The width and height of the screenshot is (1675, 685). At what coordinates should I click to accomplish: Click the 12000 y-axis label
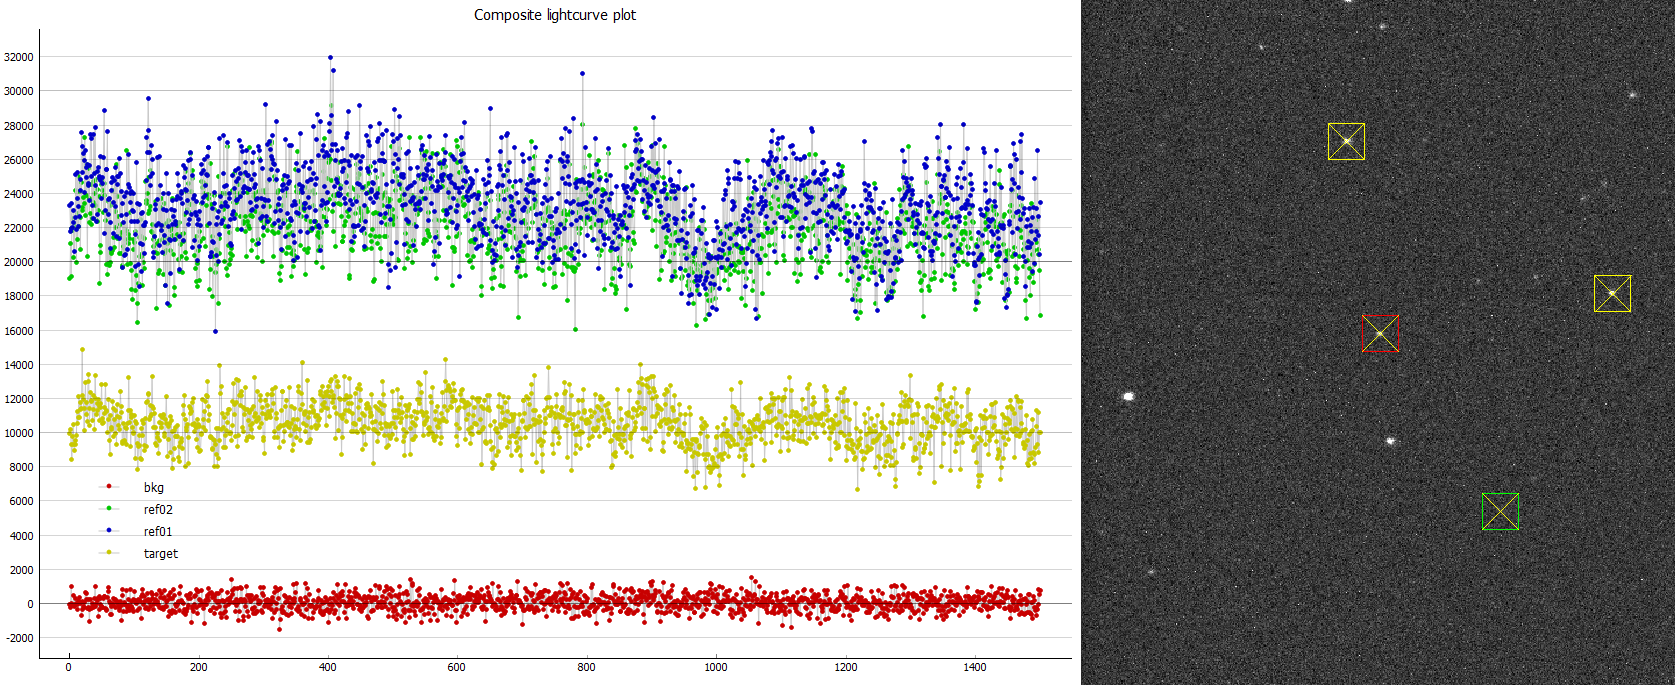point(19,399)
